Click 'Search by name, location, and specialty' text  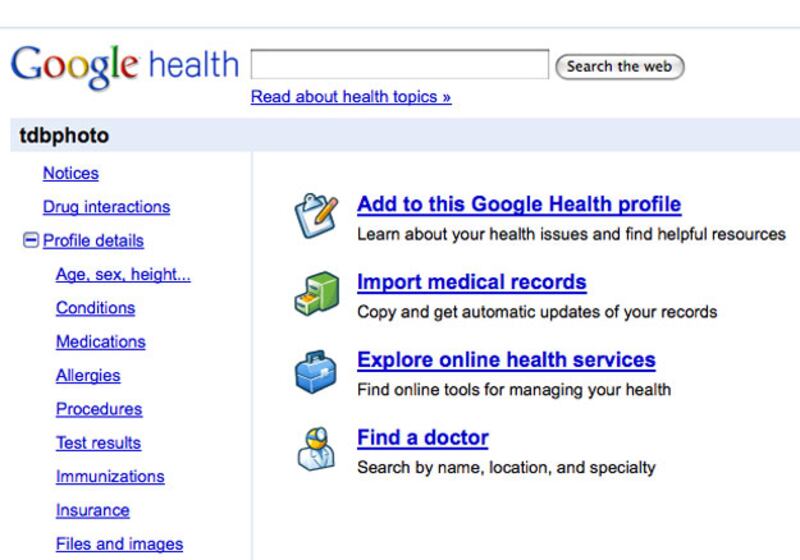(x=506, y=467)
